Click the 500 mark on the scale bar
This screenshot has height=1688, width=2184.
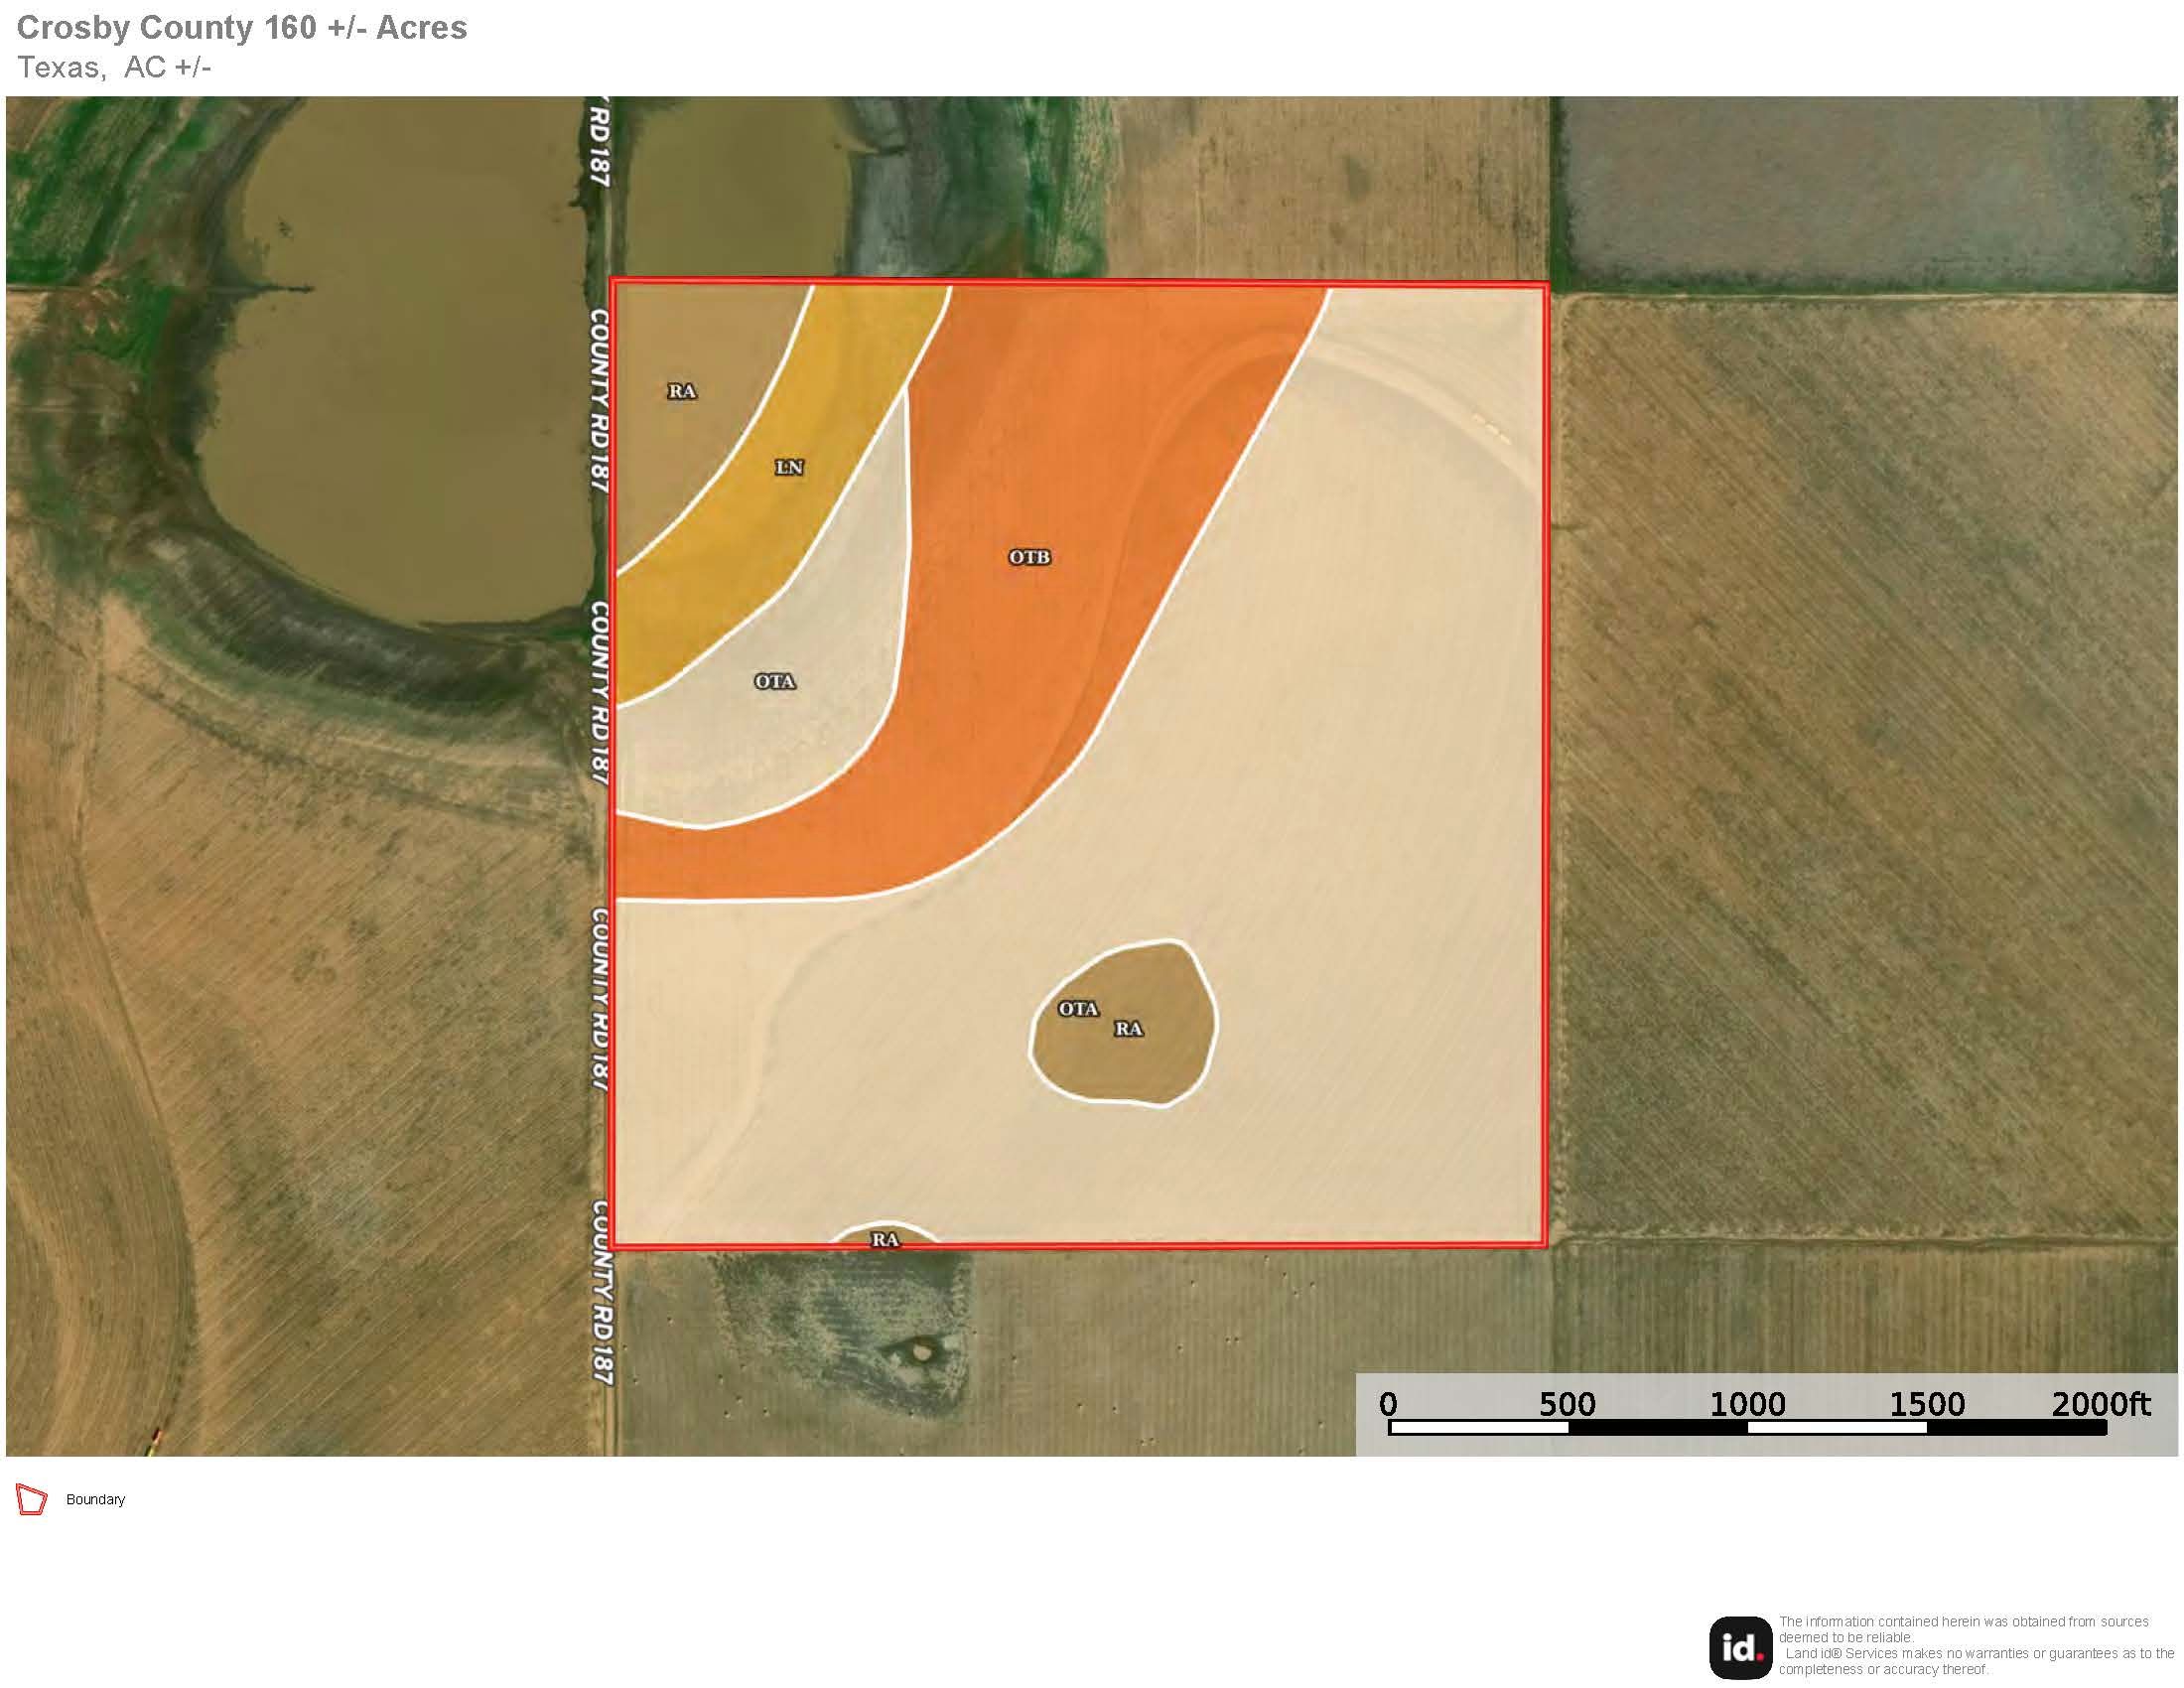pos(1567,1404)
